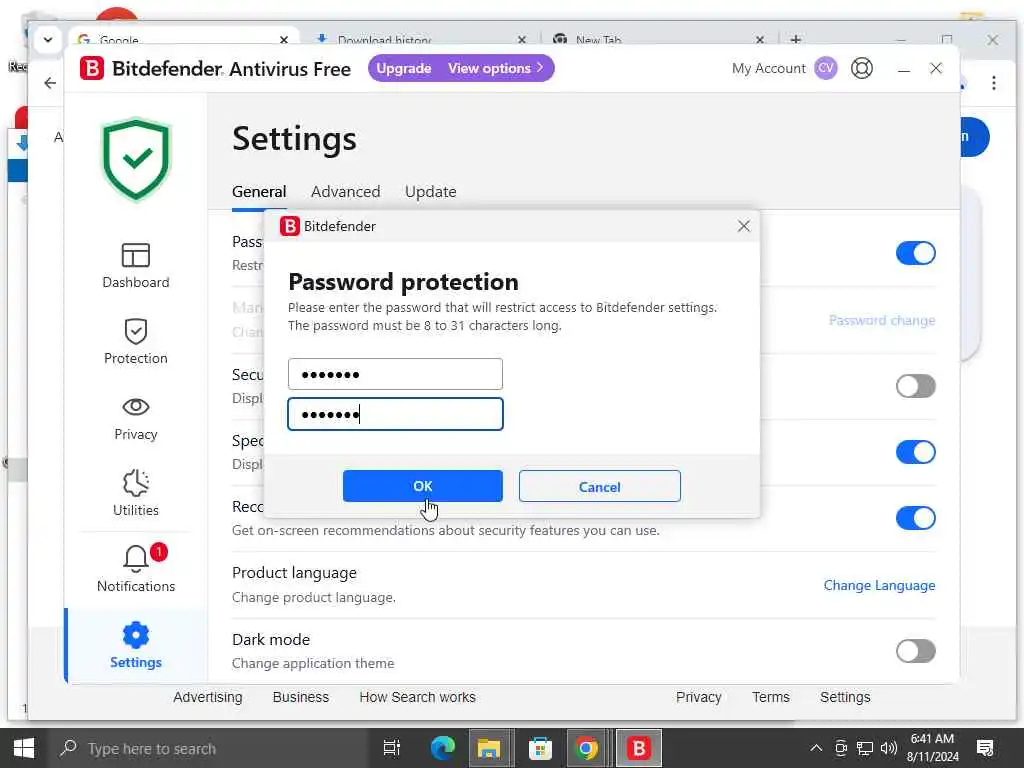Turn off the Password protection toggle

(x=916, y=253)
